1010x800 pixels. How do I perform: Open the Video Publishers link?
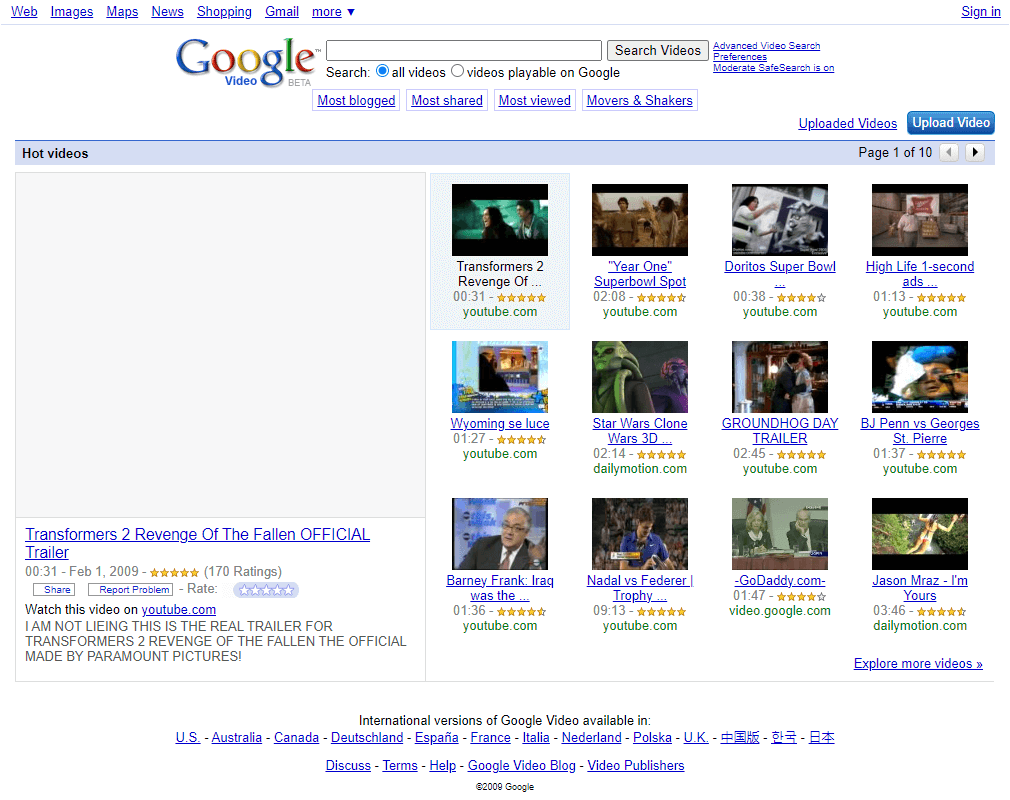coord(636,765)
